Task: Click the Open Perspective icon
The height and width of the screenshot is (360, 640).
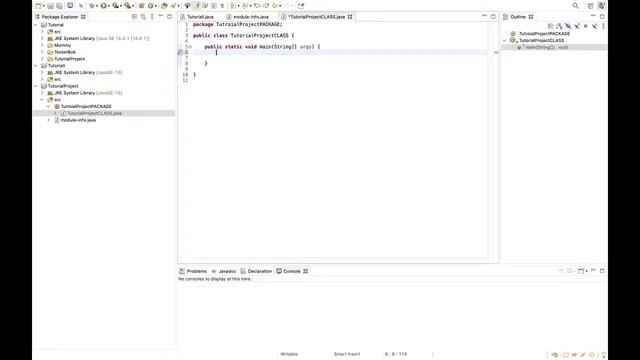Action: pyautogui.click(x=591, y=6)
